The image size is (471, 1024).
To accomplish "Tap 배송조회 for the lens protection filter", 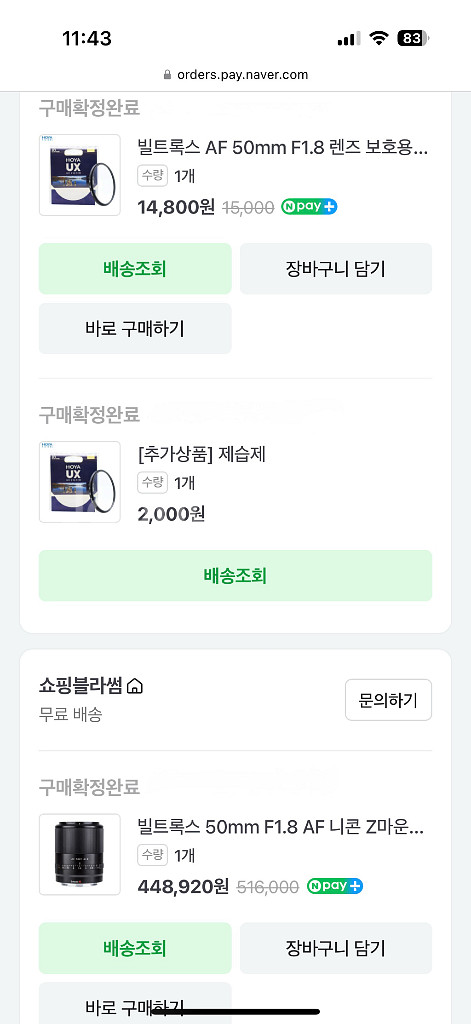I will 135,268.
